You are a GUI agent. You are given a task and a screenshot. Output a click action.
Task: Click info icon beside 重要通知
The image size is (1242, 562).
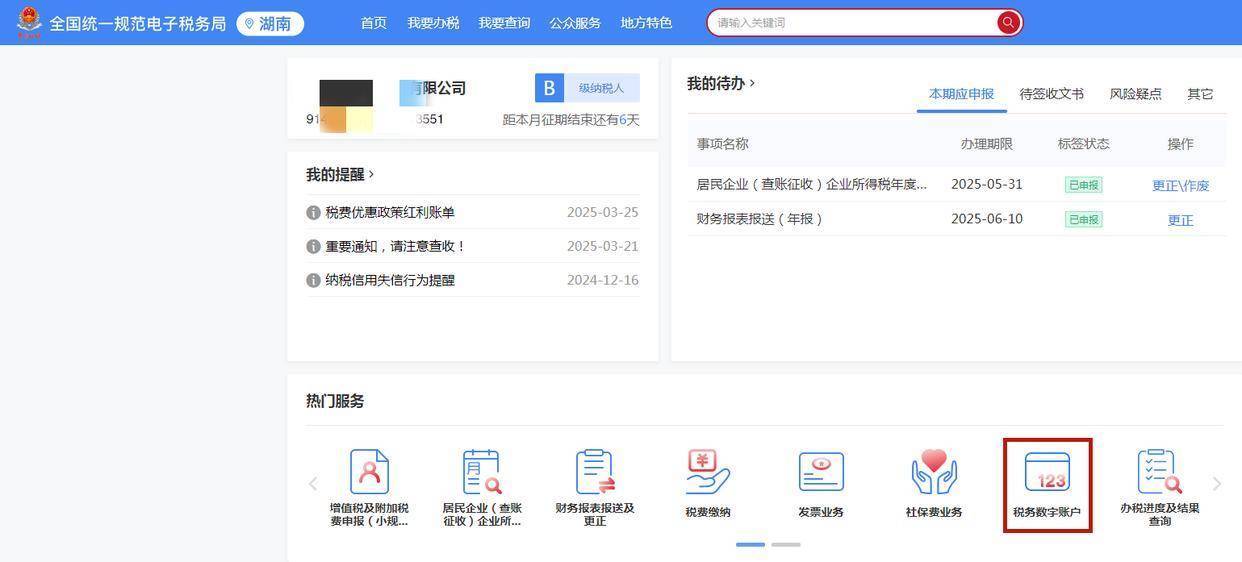pos(313,247)
